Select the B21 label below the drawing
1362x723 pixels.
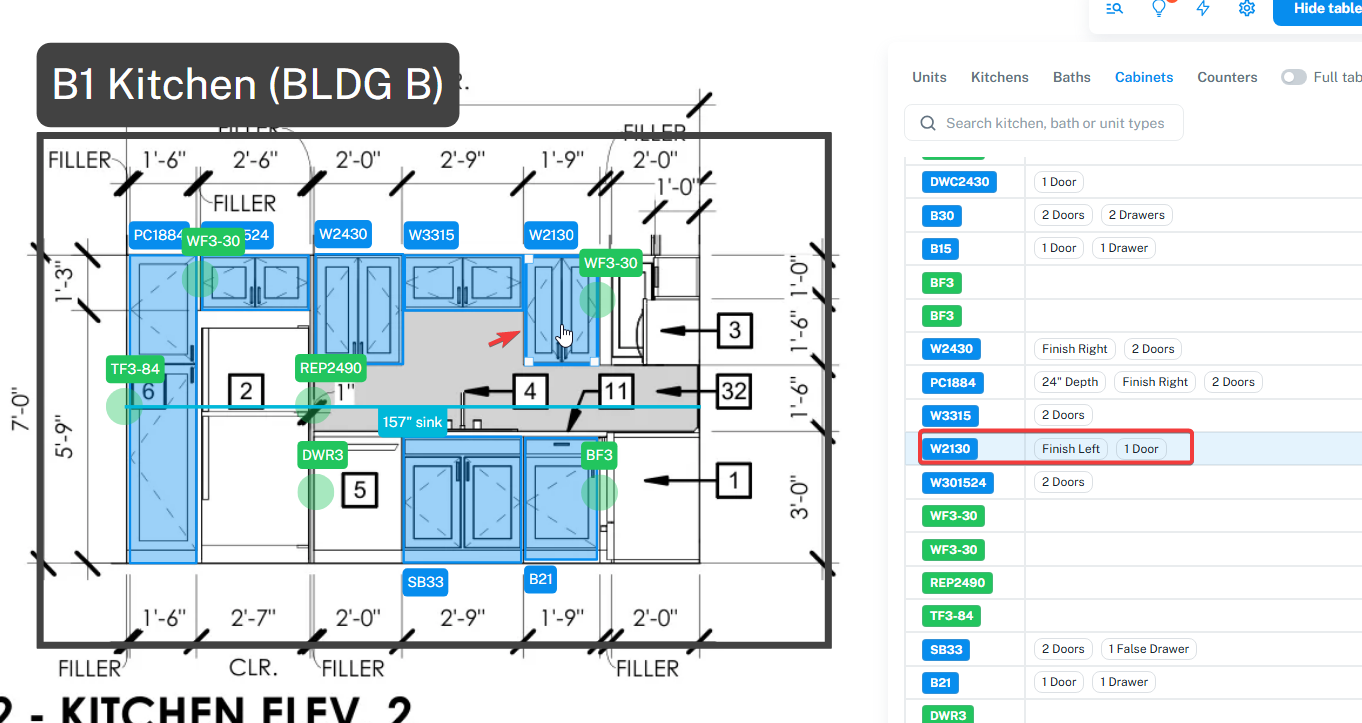541,578
